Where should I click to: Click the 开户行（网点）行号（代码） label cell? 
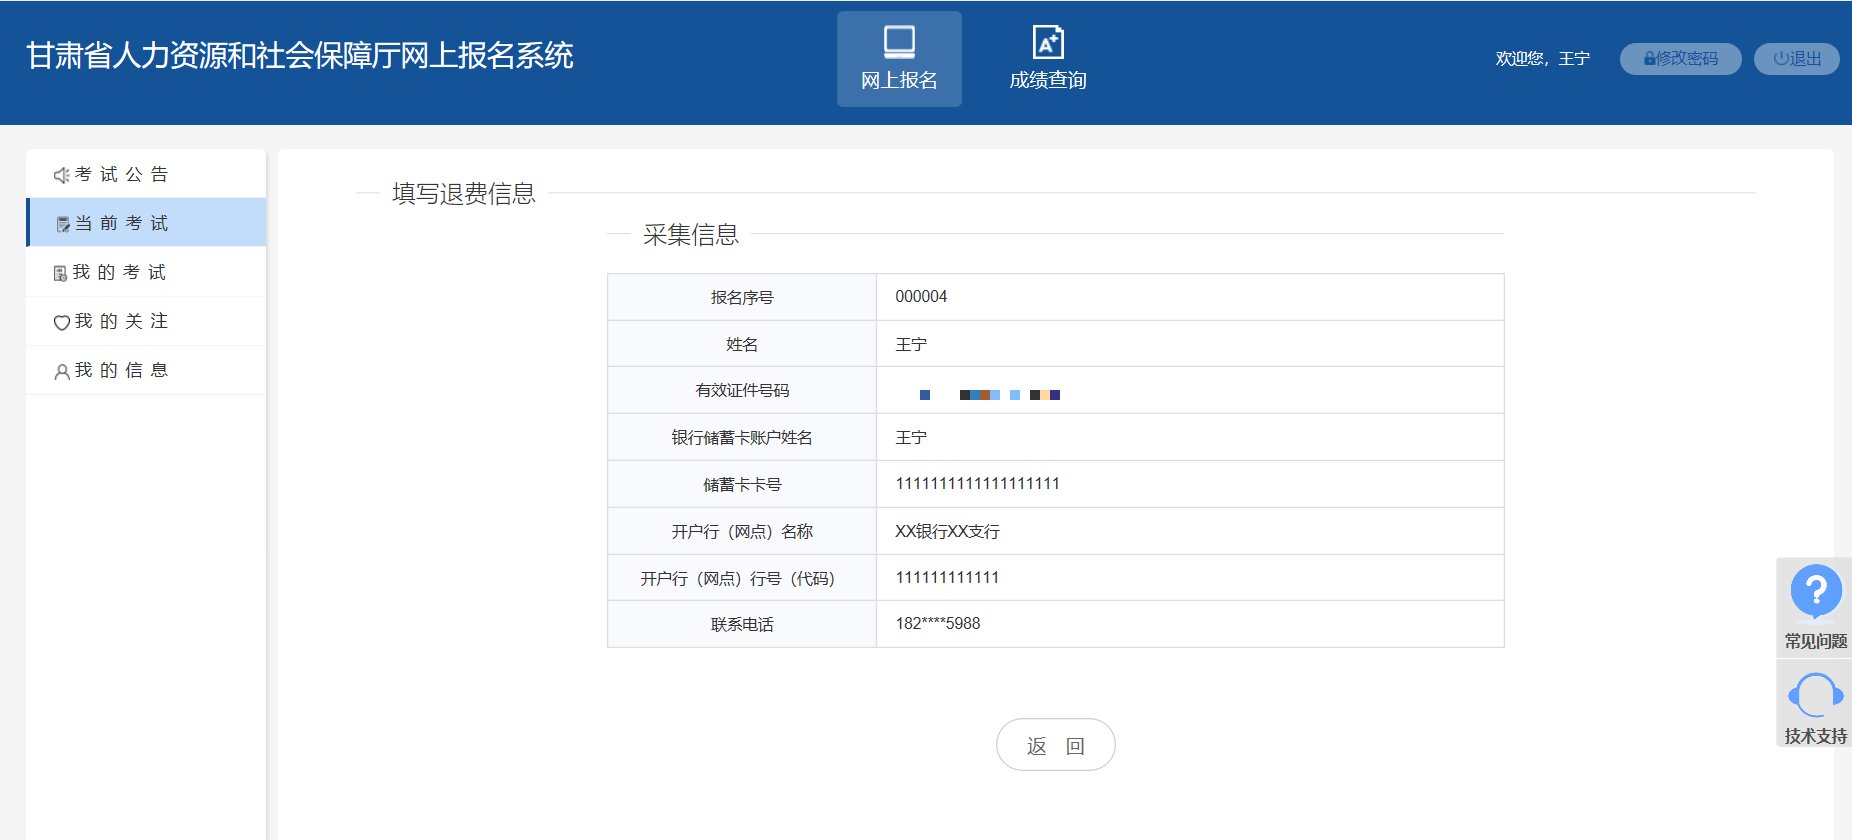tap(742, 578)
